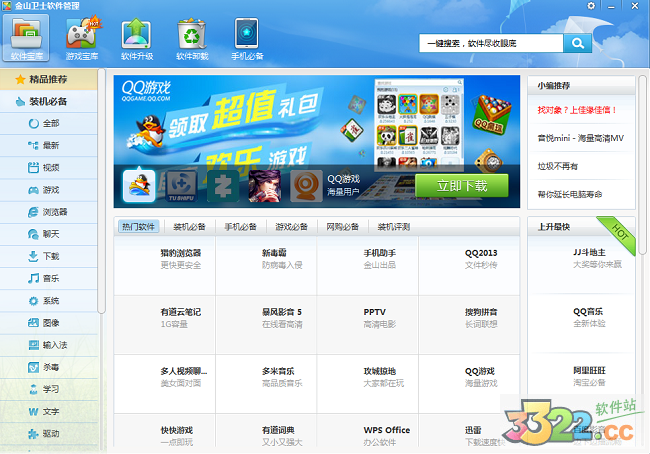Image resolution: width=650 pixels, height=454 pixels.
Task: Switch to the 热门软件 tab
Action: pos(138,227)
